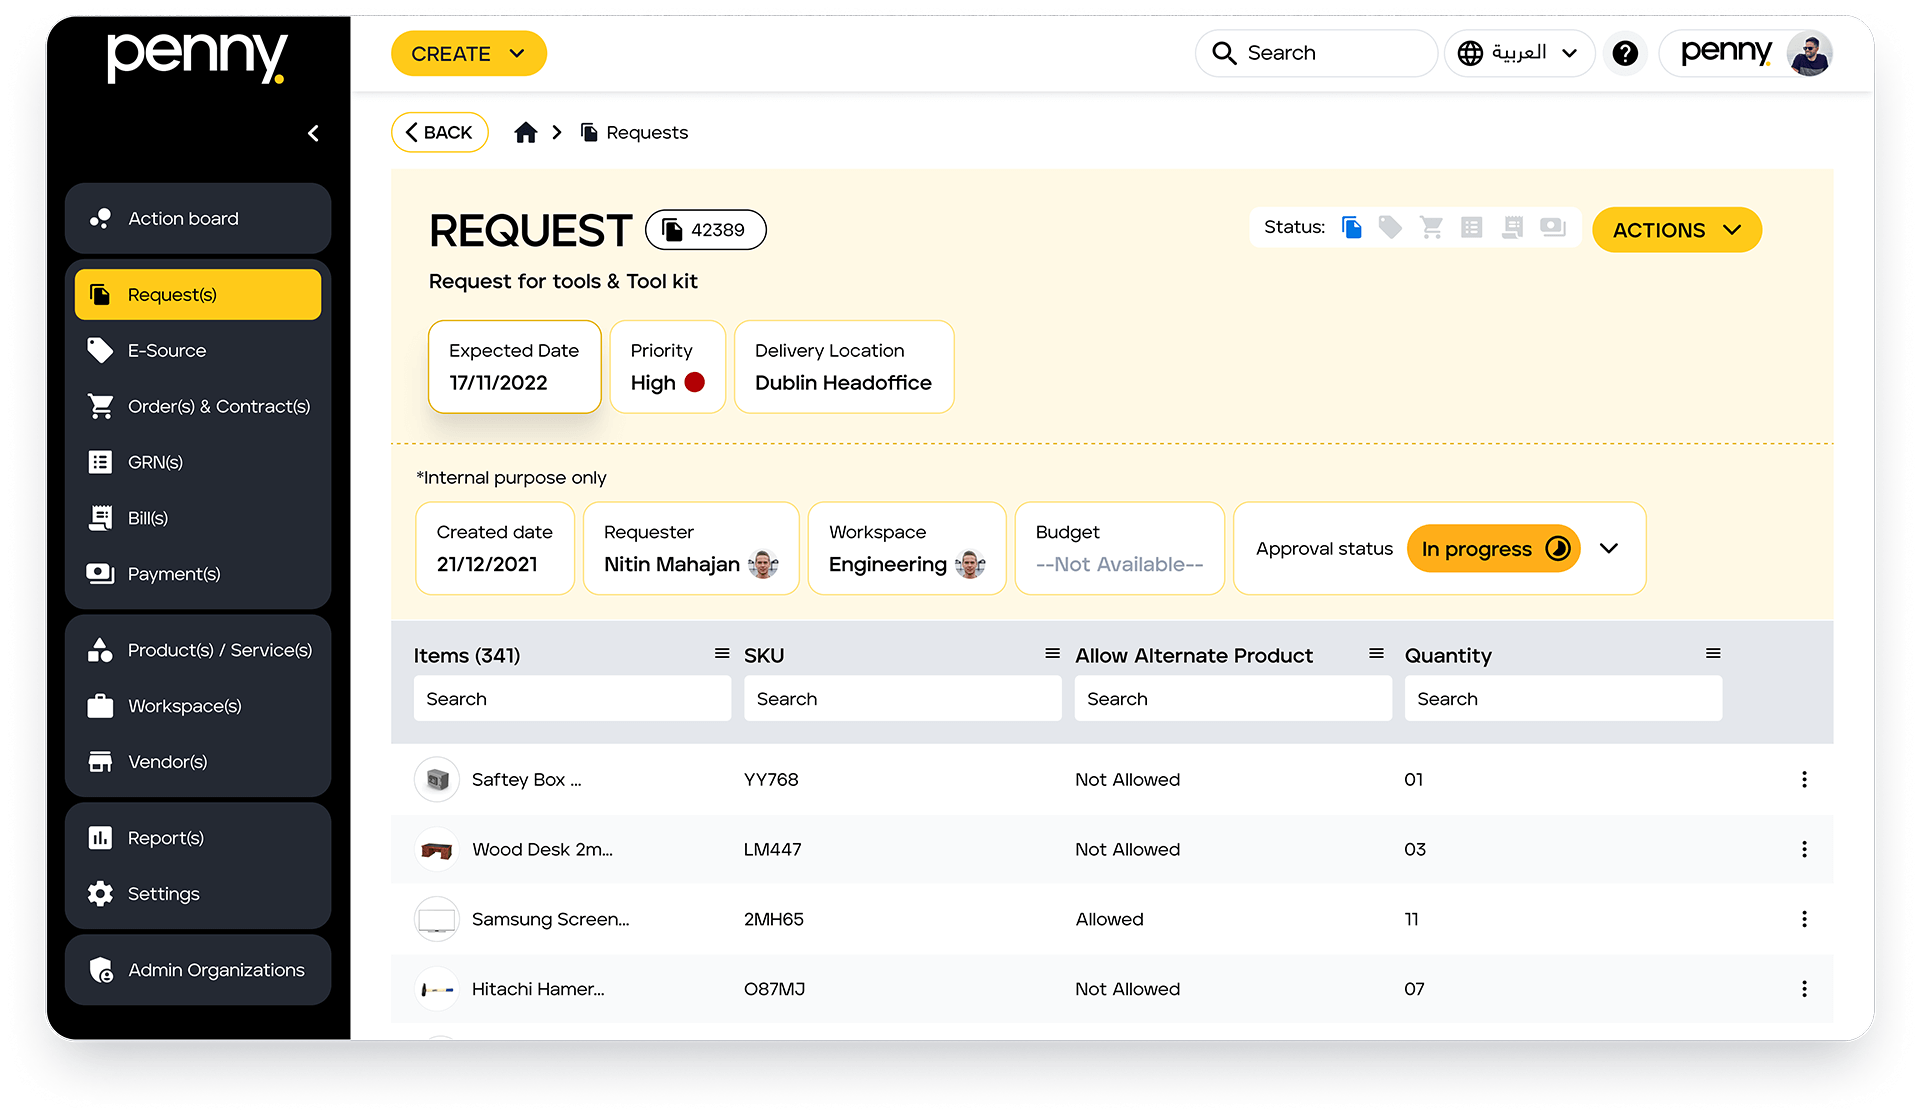Click the bill receipt status icon
The height and width of the screenshot is (1117, 1920).
[1512, 227]
